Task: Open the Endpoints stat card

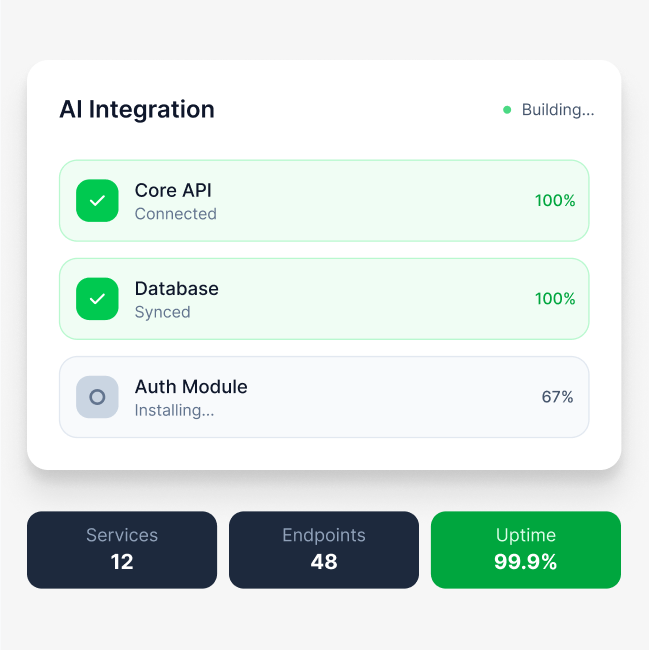Action: [324, 549]
